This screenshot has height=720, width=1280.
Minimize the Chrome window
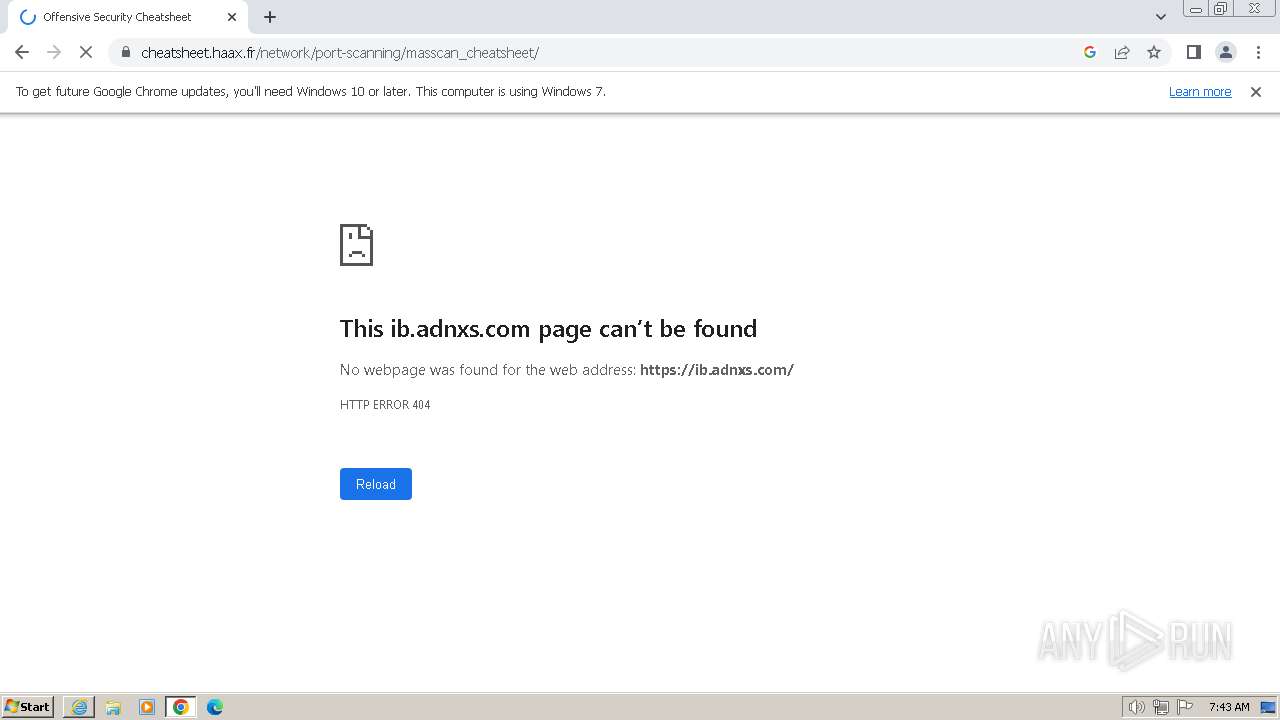tap(1195, 9)
